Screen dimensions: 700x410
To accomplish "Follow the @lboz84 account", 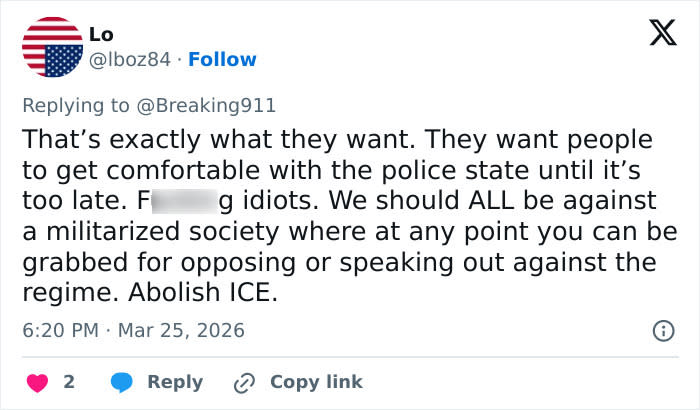I will 224,59.
